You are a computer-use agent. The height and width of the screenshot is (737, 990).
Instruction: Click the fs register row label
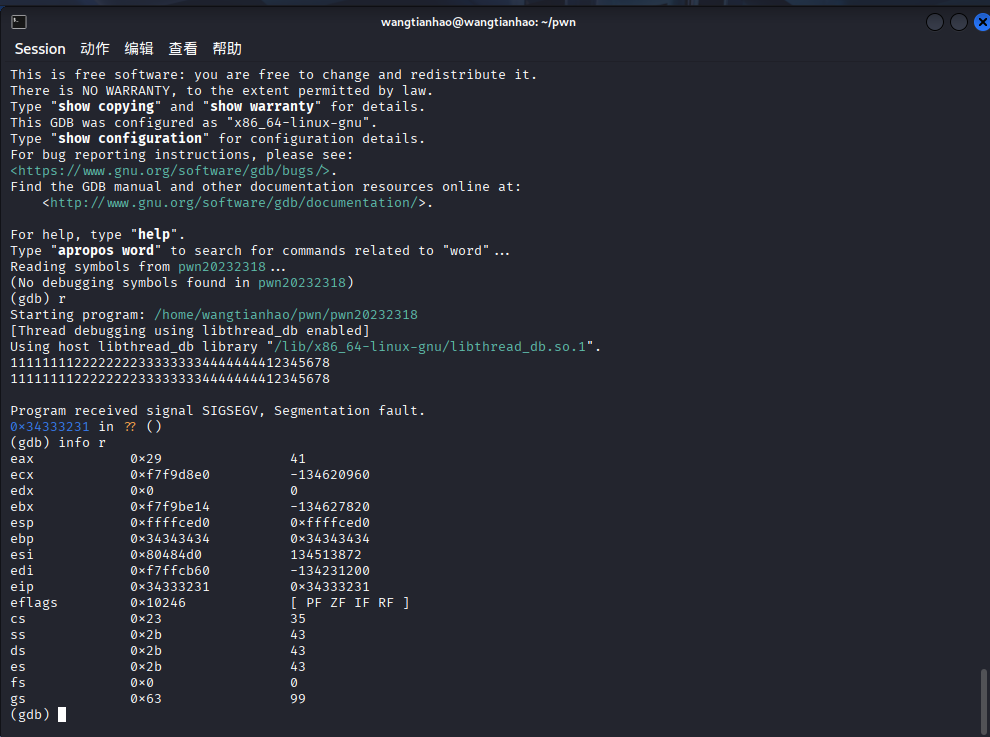[x=18, y=683]
